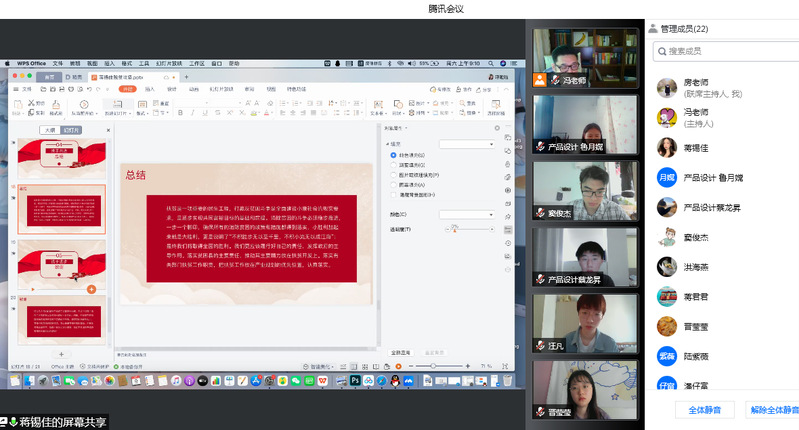Screen dimensions: 799x430
Task: Switch to the 大纲 outline tab
Action: 49,130
